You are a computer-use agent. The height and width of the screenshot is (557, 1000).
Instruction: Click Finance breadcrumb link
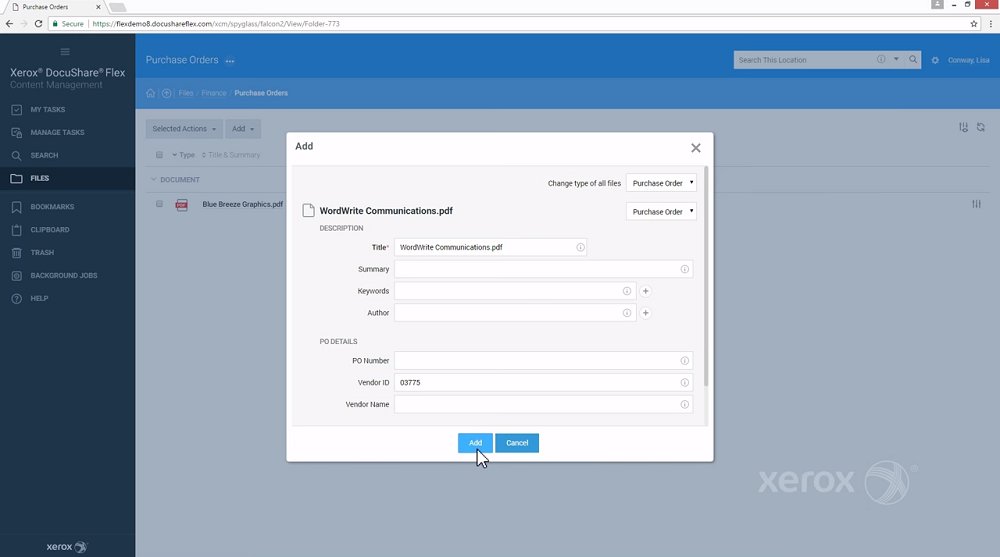214,93
